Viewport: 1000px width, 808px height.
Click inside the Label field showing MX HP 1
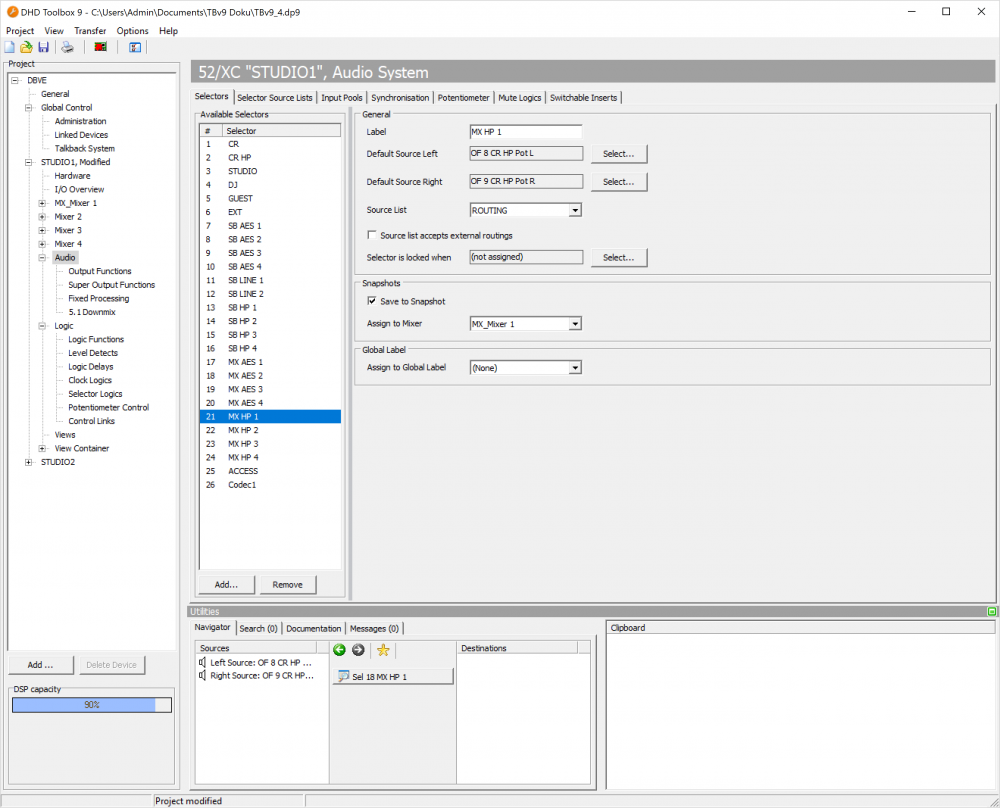tap(525, 130)
